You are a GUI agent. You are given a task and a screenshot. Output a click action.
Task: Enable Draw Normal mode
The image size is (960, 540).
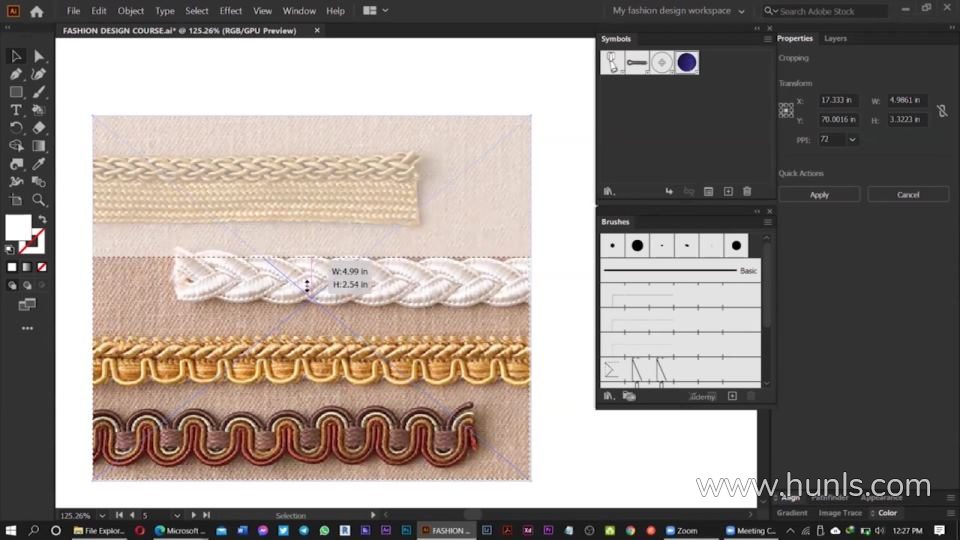(12, 285)
